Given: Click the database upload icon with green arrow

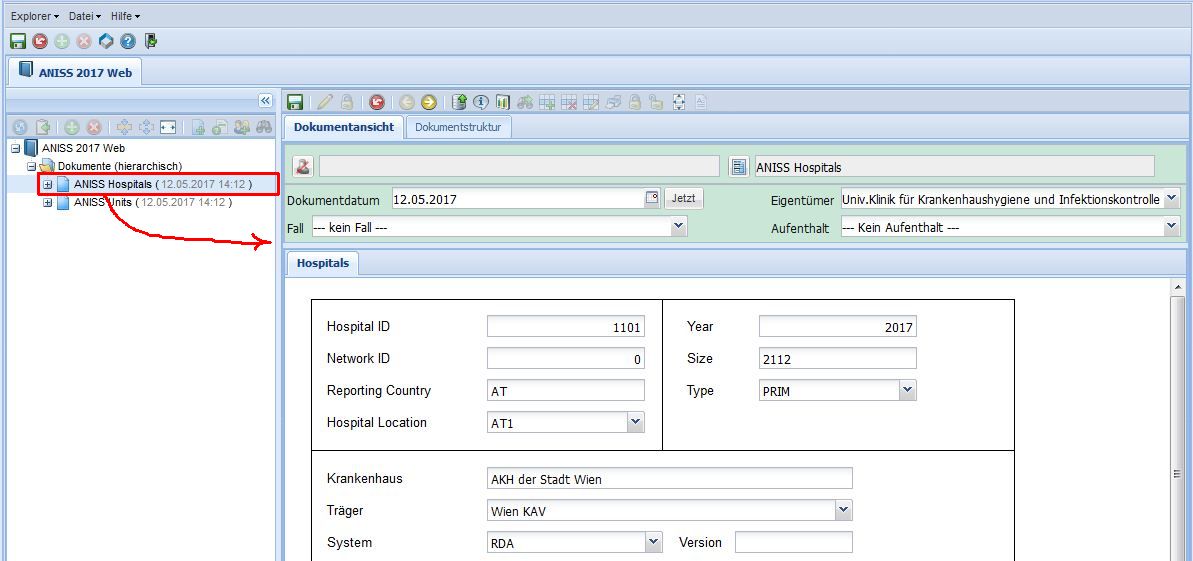Looking at the screenshot, I should [x=459, y=102].
